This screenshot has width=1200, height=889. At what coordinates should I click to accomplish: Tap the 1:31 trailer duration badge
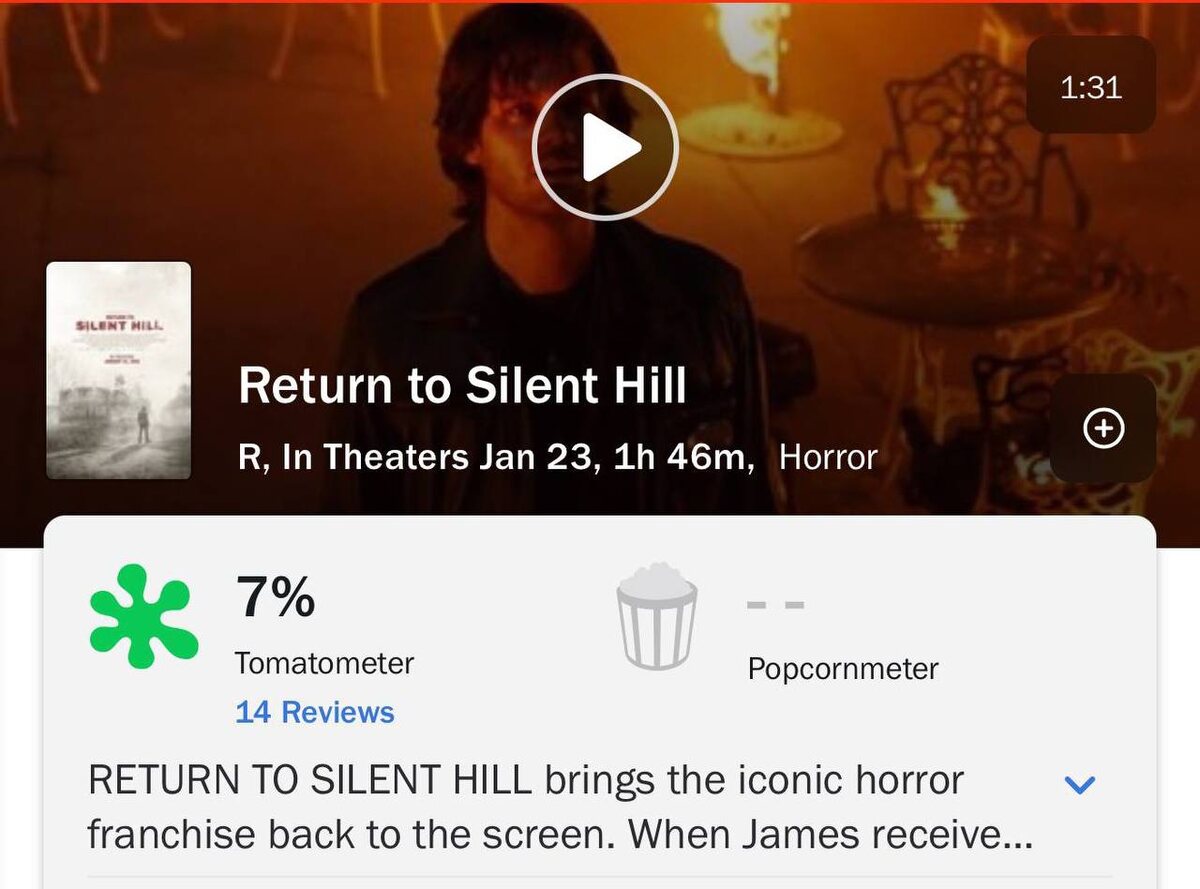(1091, 86)
